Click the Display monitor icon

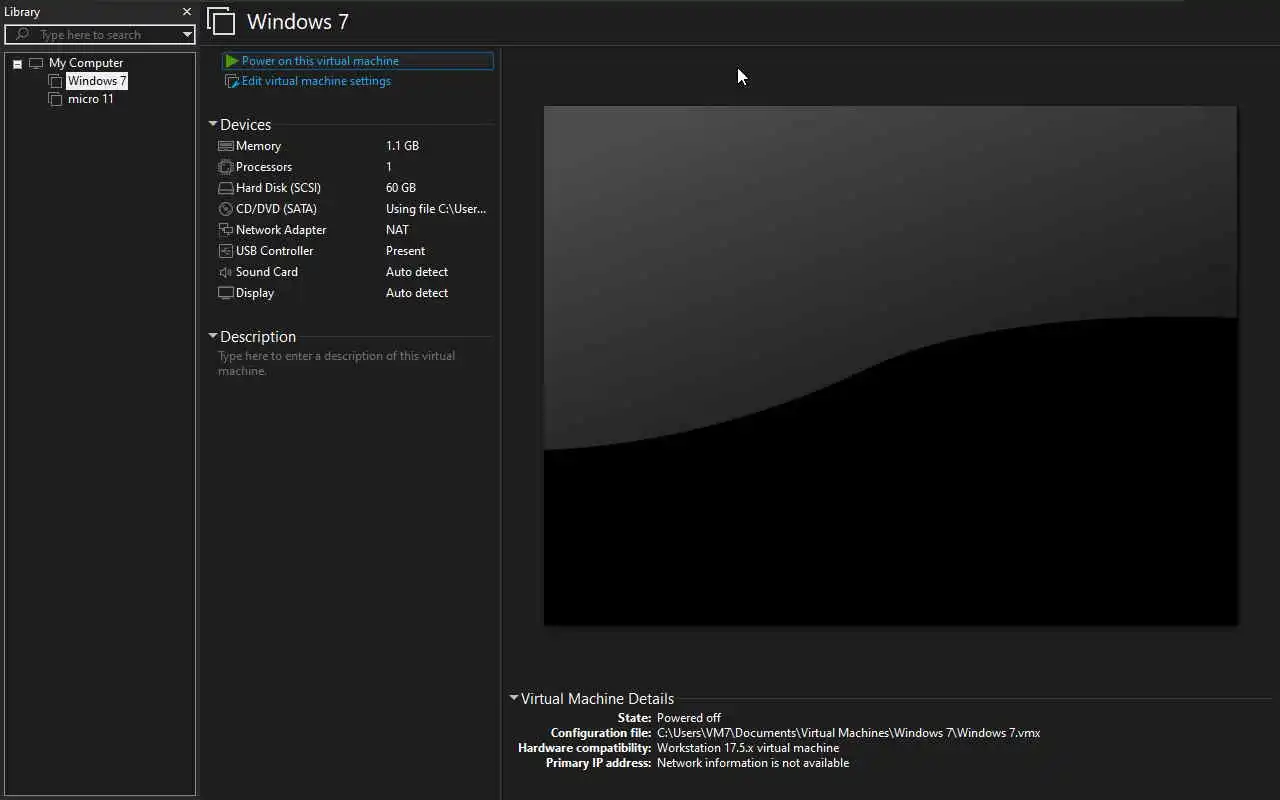click(x=226, y=293)
